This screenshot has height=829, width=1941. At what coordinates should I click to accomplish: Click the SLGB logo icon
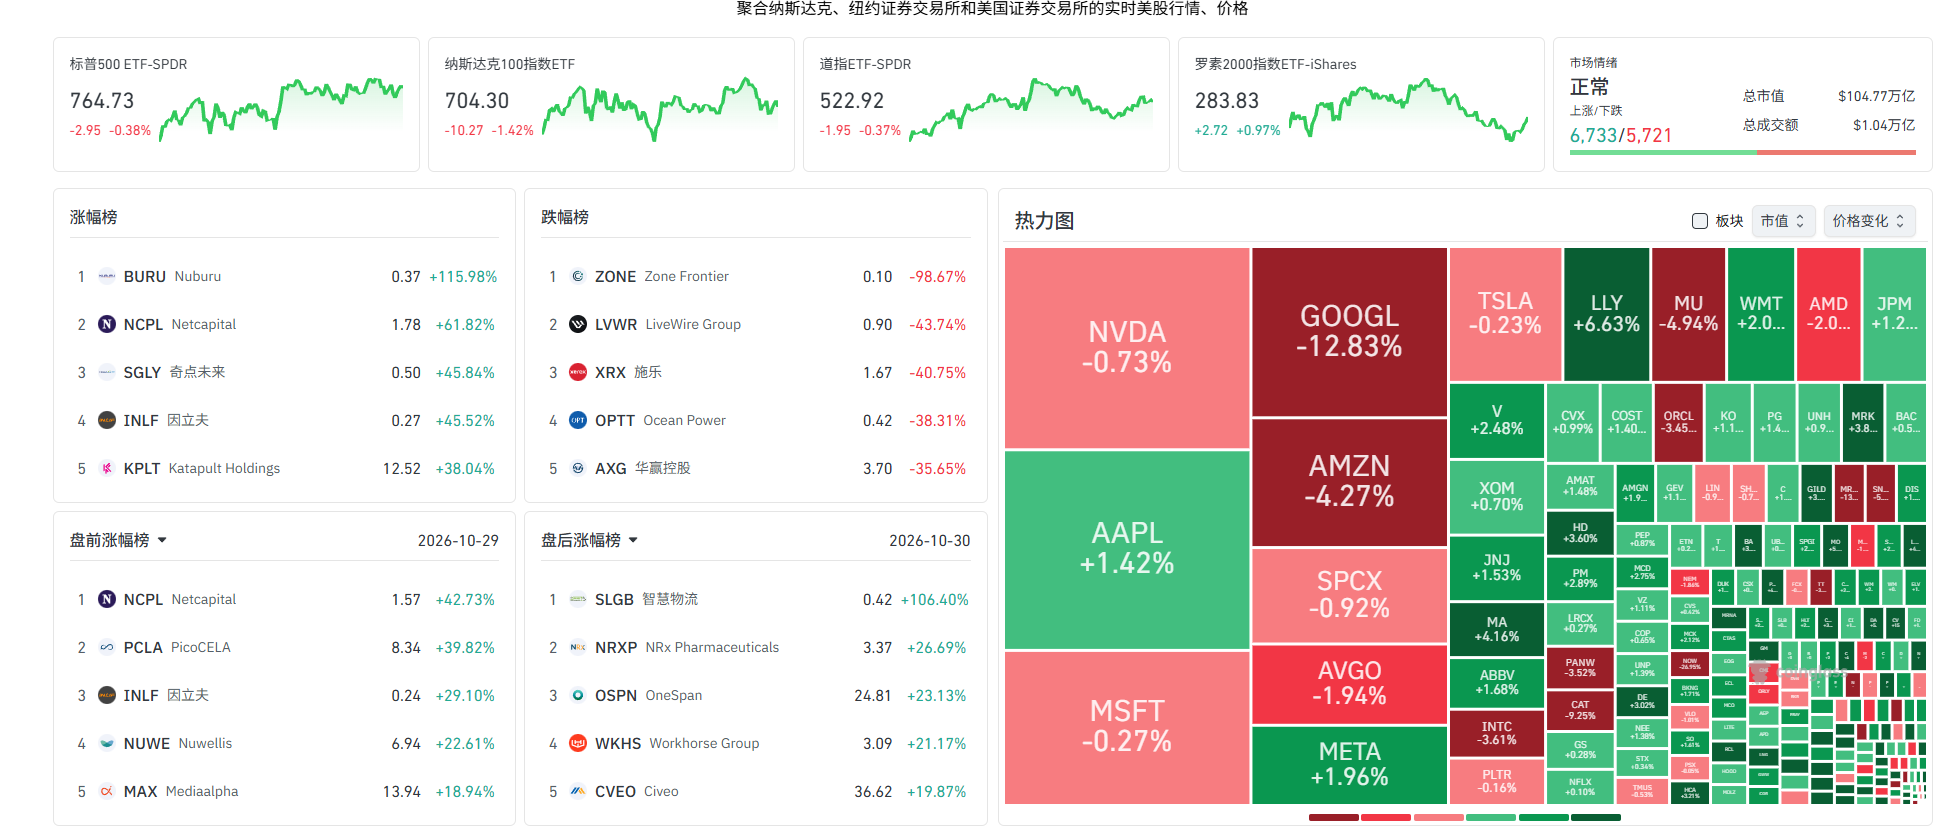coord(578,600)
